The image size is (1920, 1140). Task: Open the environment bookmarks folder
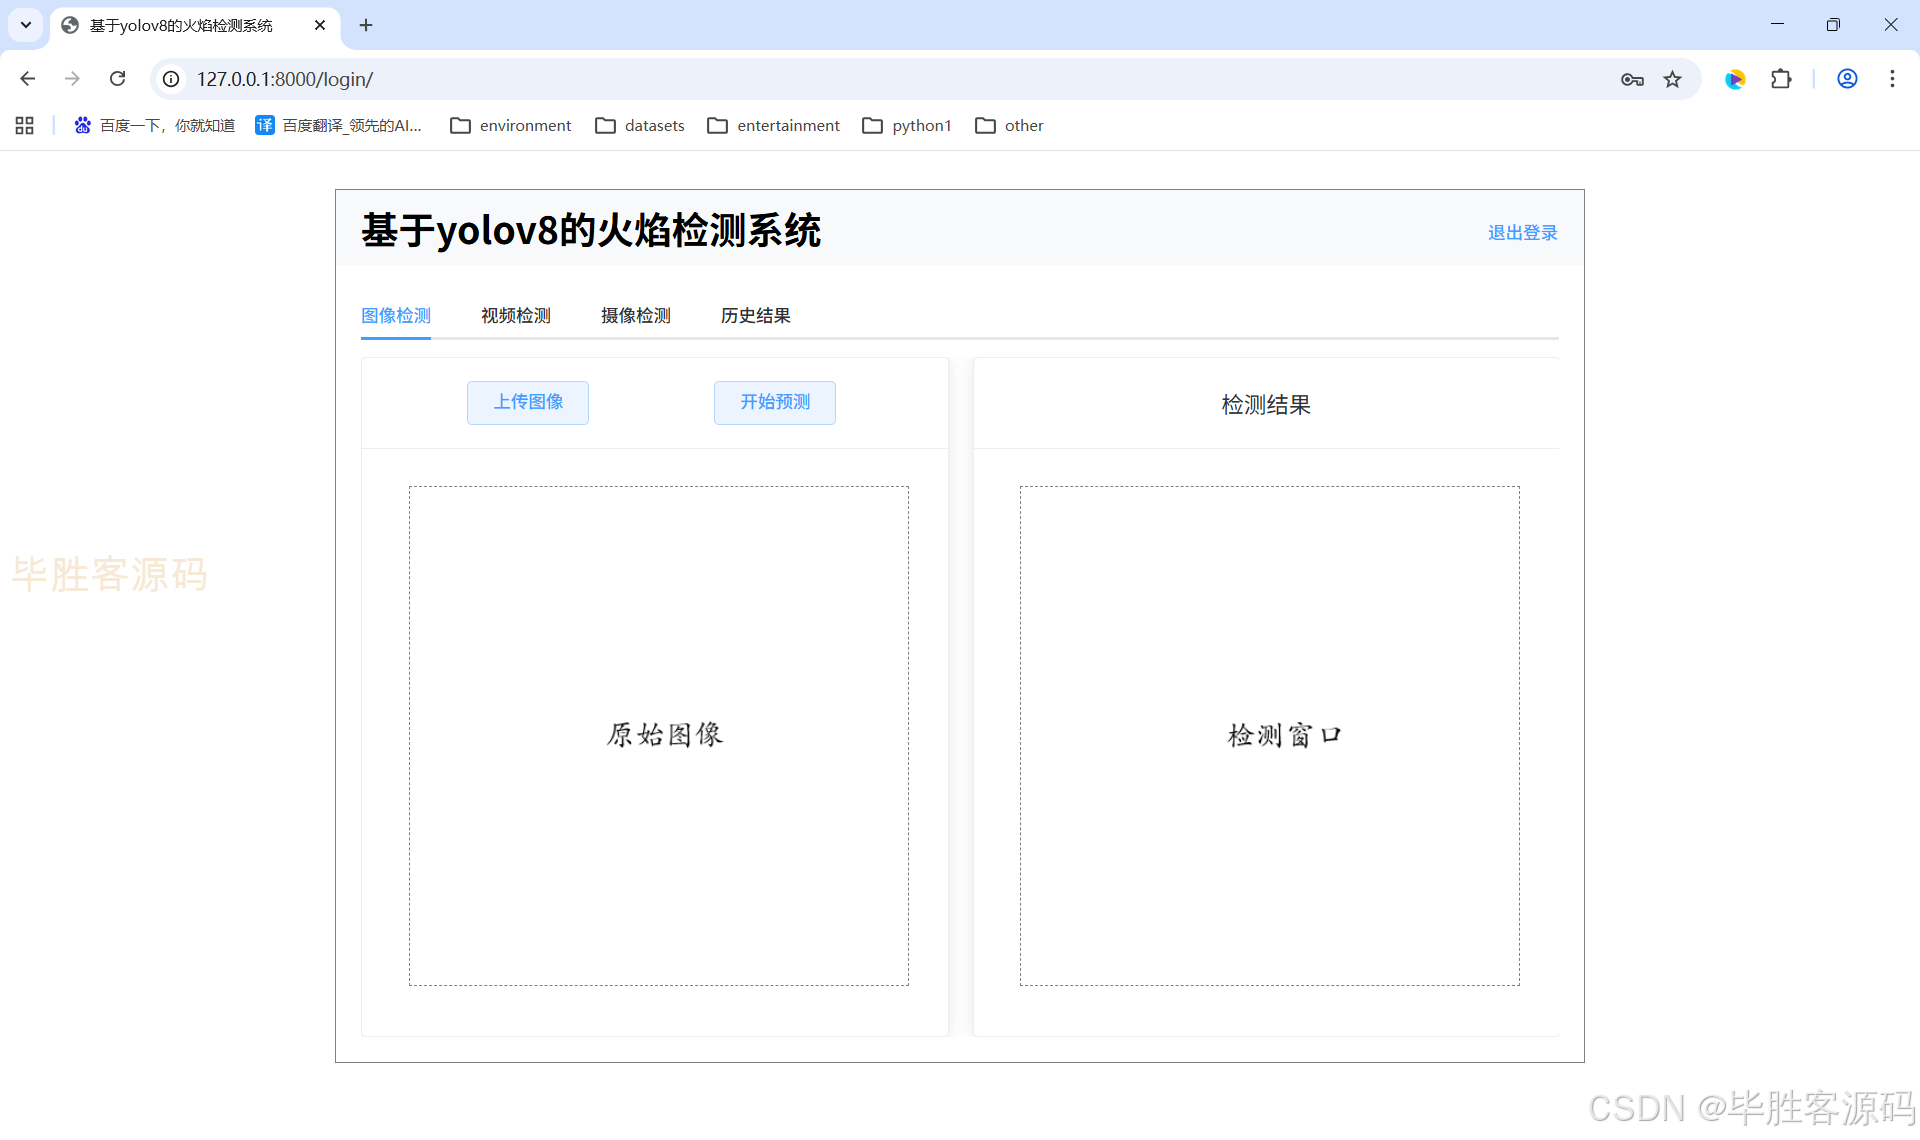coord(511,125)
